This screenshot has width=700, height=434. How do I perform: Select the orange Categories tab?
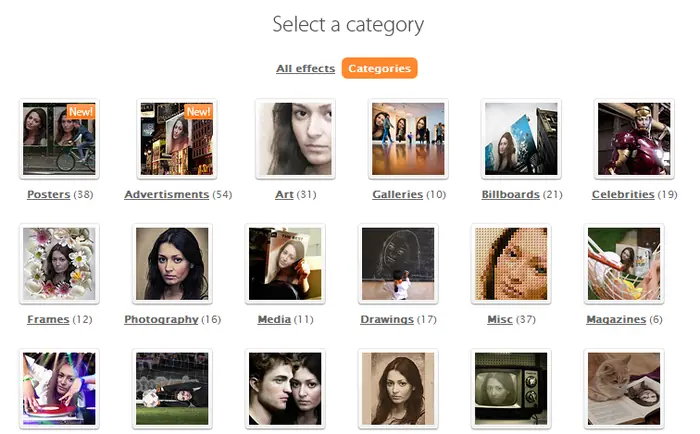click(x=379, y=68)
